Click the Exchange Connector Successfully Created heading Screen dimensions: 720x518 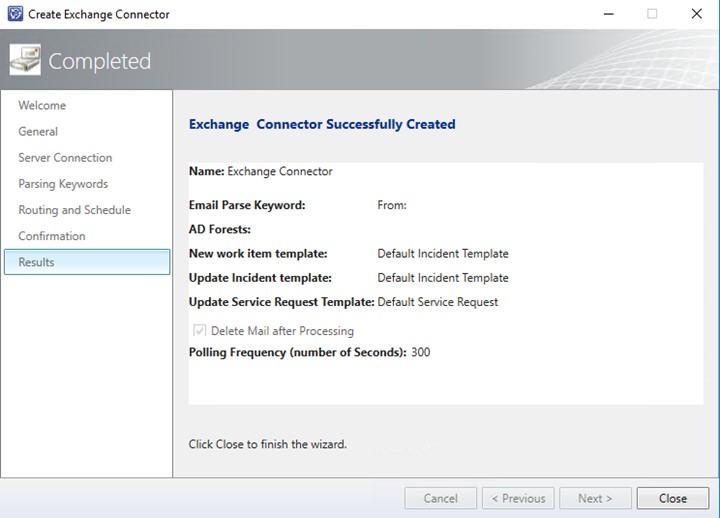(x=322, y=124)
